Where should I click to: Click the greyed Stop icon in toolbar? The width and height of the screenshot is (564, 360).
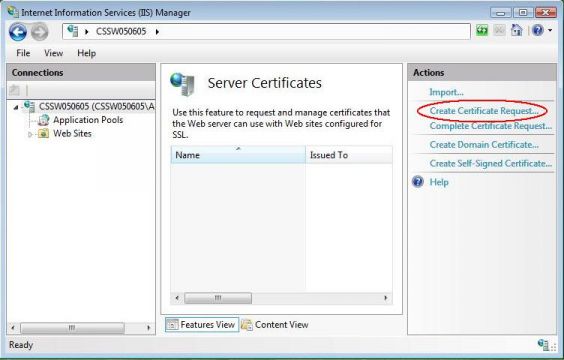[499, 31]
